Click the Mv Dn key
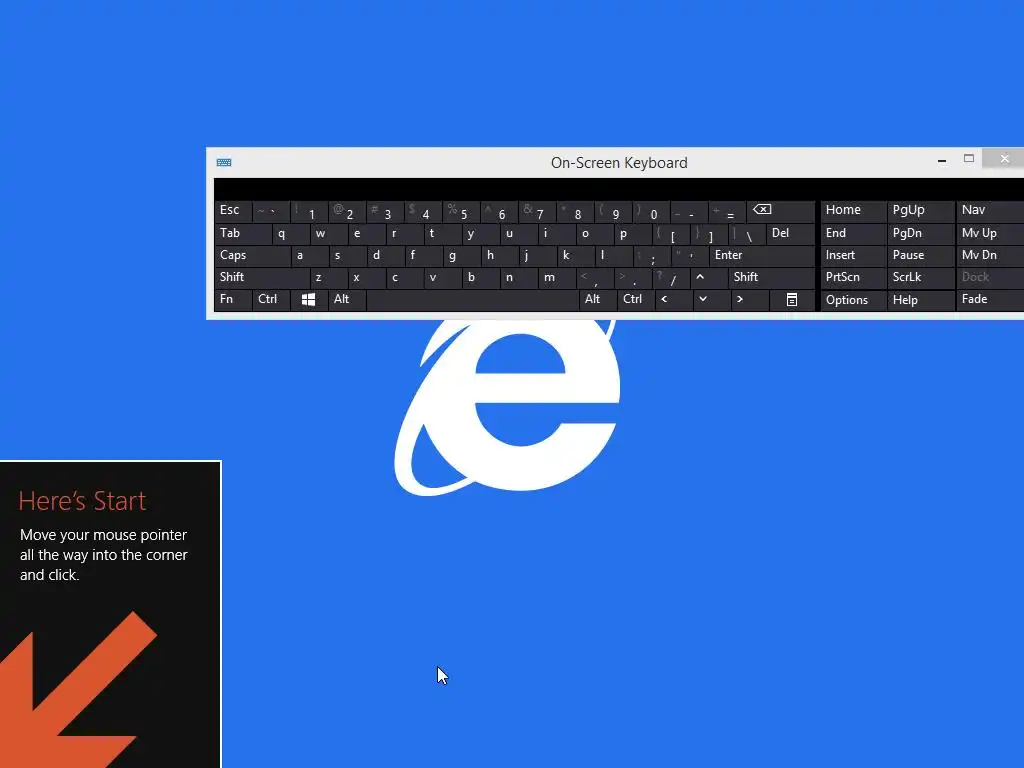 (x=990, y=255)
